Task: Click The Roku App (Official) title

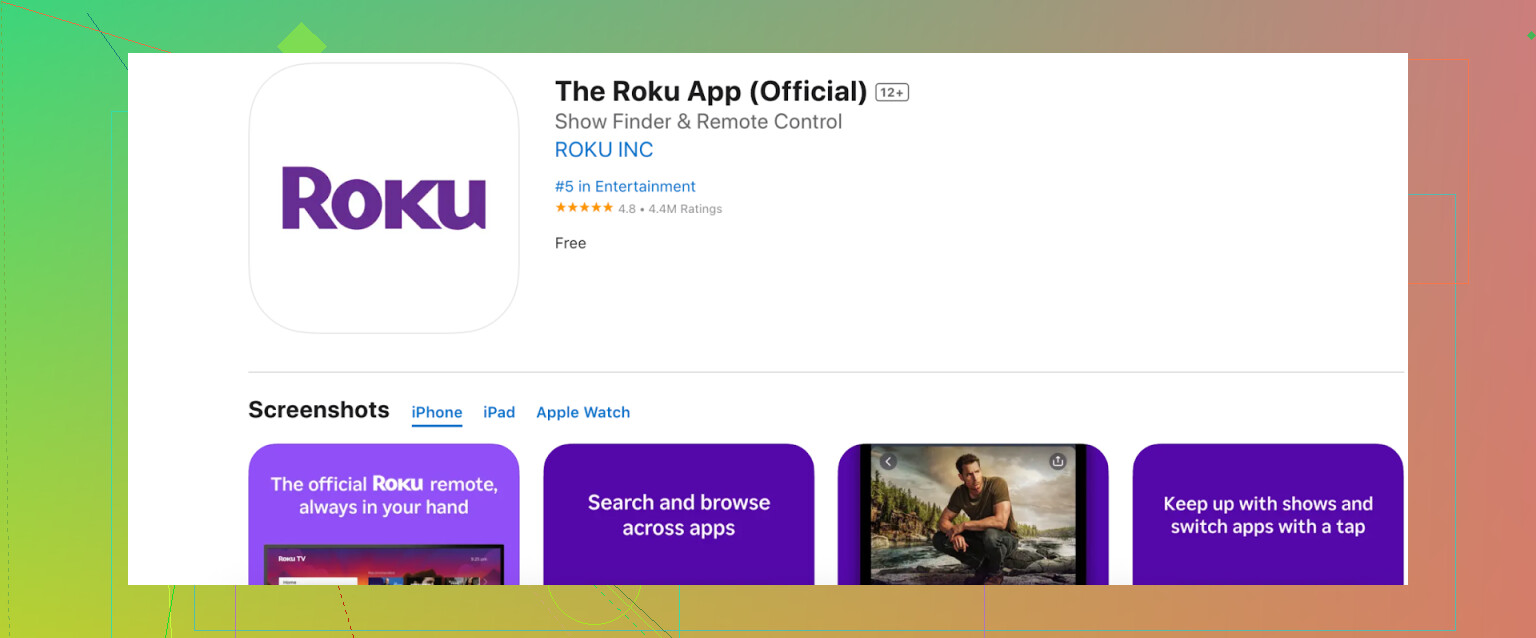Action: point(711,91)
